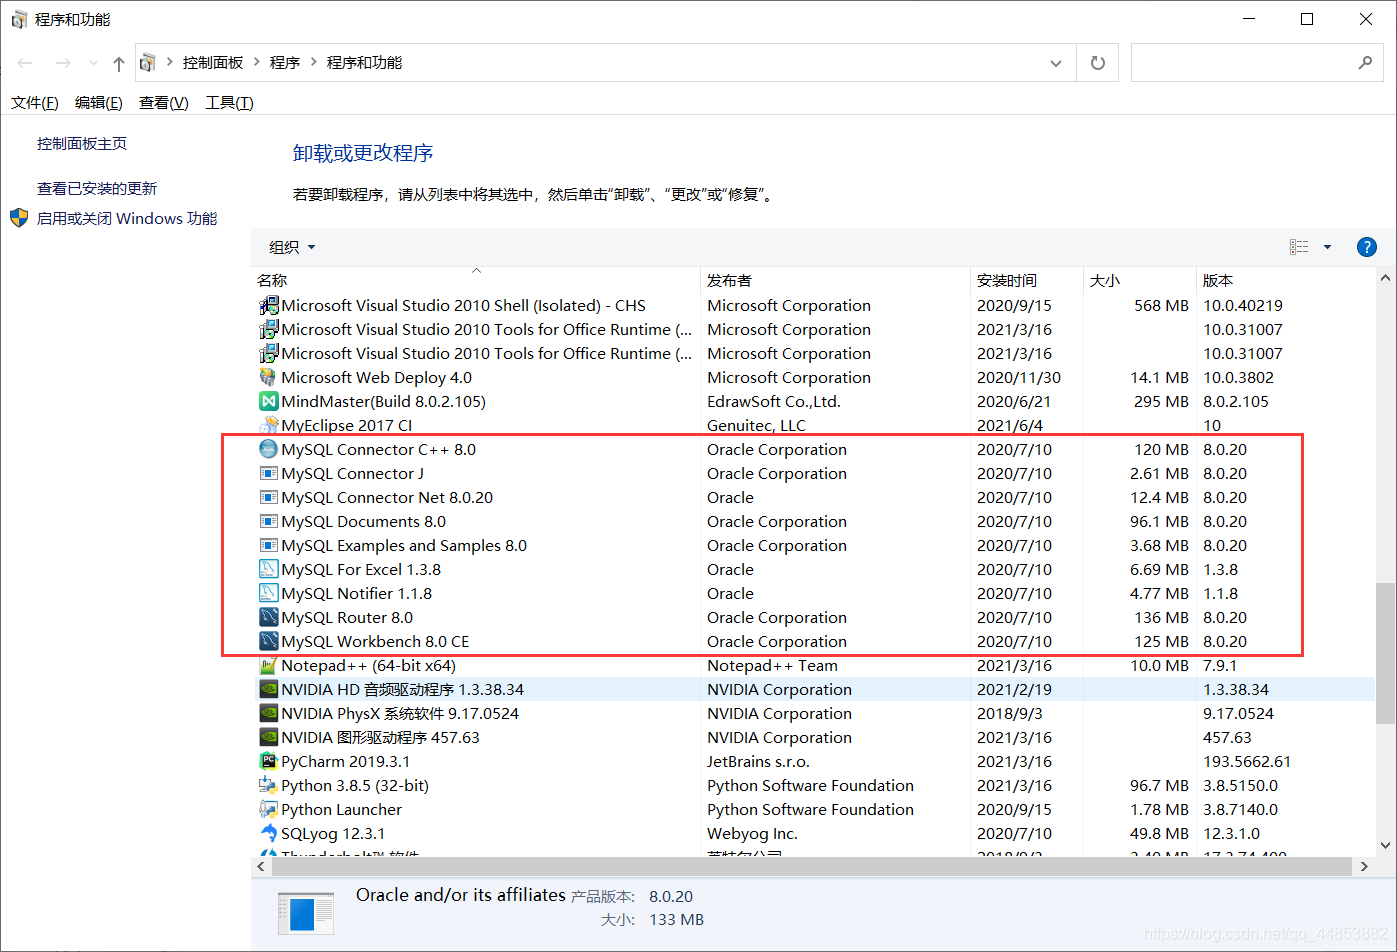Click the Microsoft Web Deploy 4.0 icon
This screenshot has height=952, width=1397.
click(268, 377)
